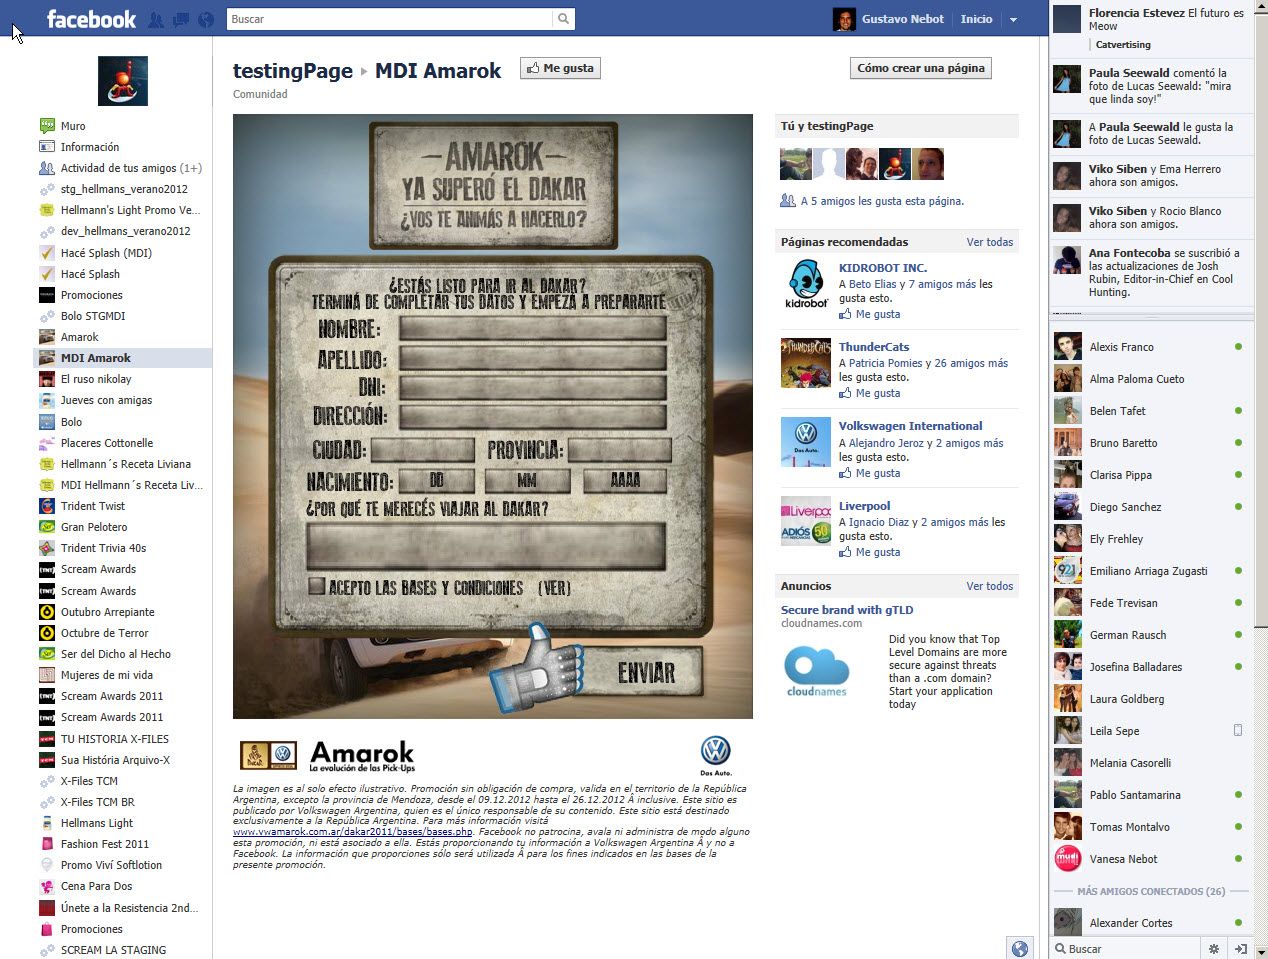Open Muro in the left sidebar

tap(73, 126)
